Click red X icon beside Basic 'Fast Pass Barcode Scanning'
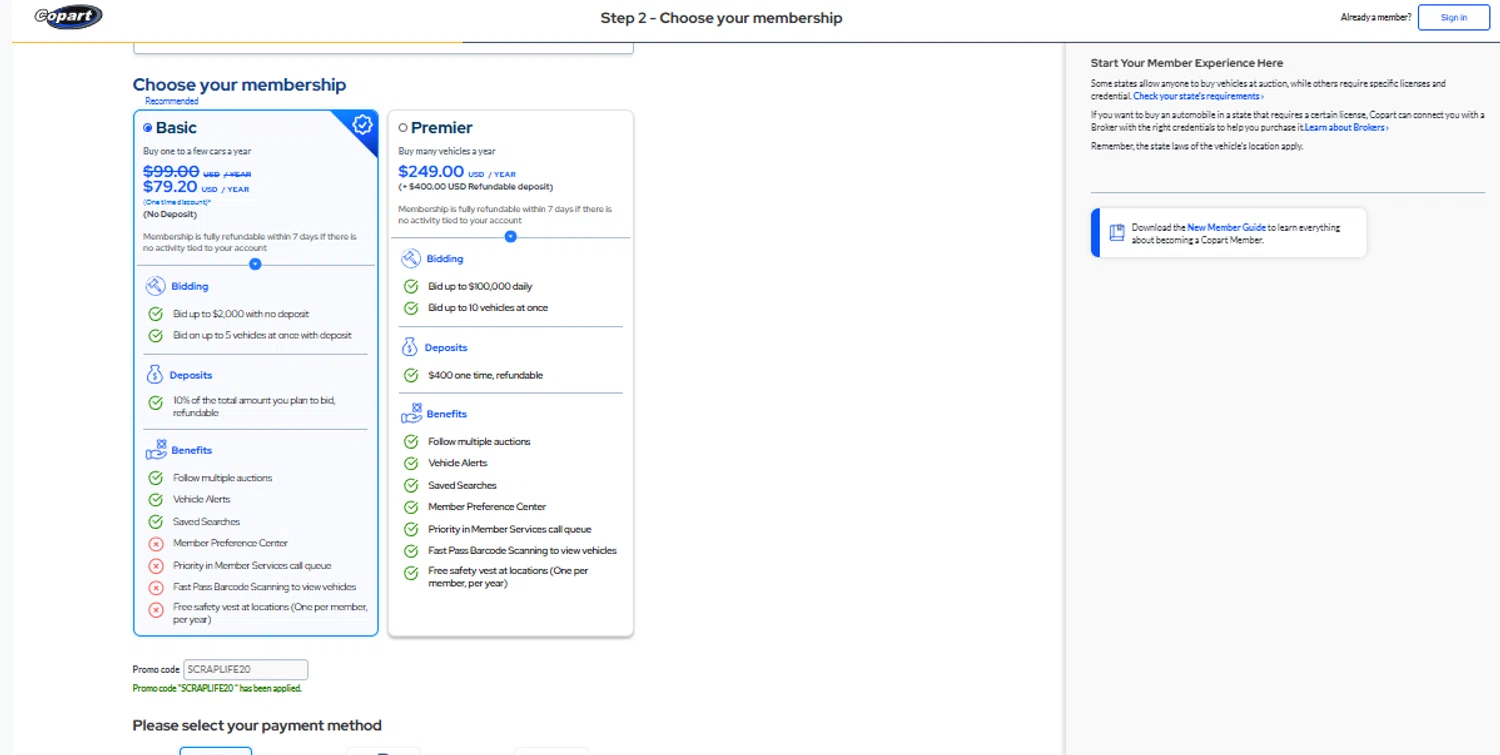This screenshot has width=1500, height=755. pos(156,588)
